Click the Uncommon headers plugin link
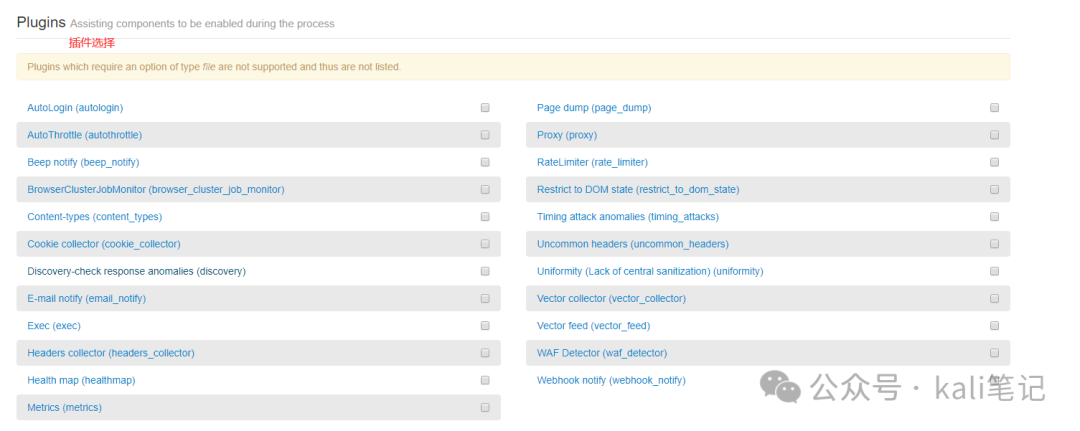The image size is (1080, 431). coord(632,244)
